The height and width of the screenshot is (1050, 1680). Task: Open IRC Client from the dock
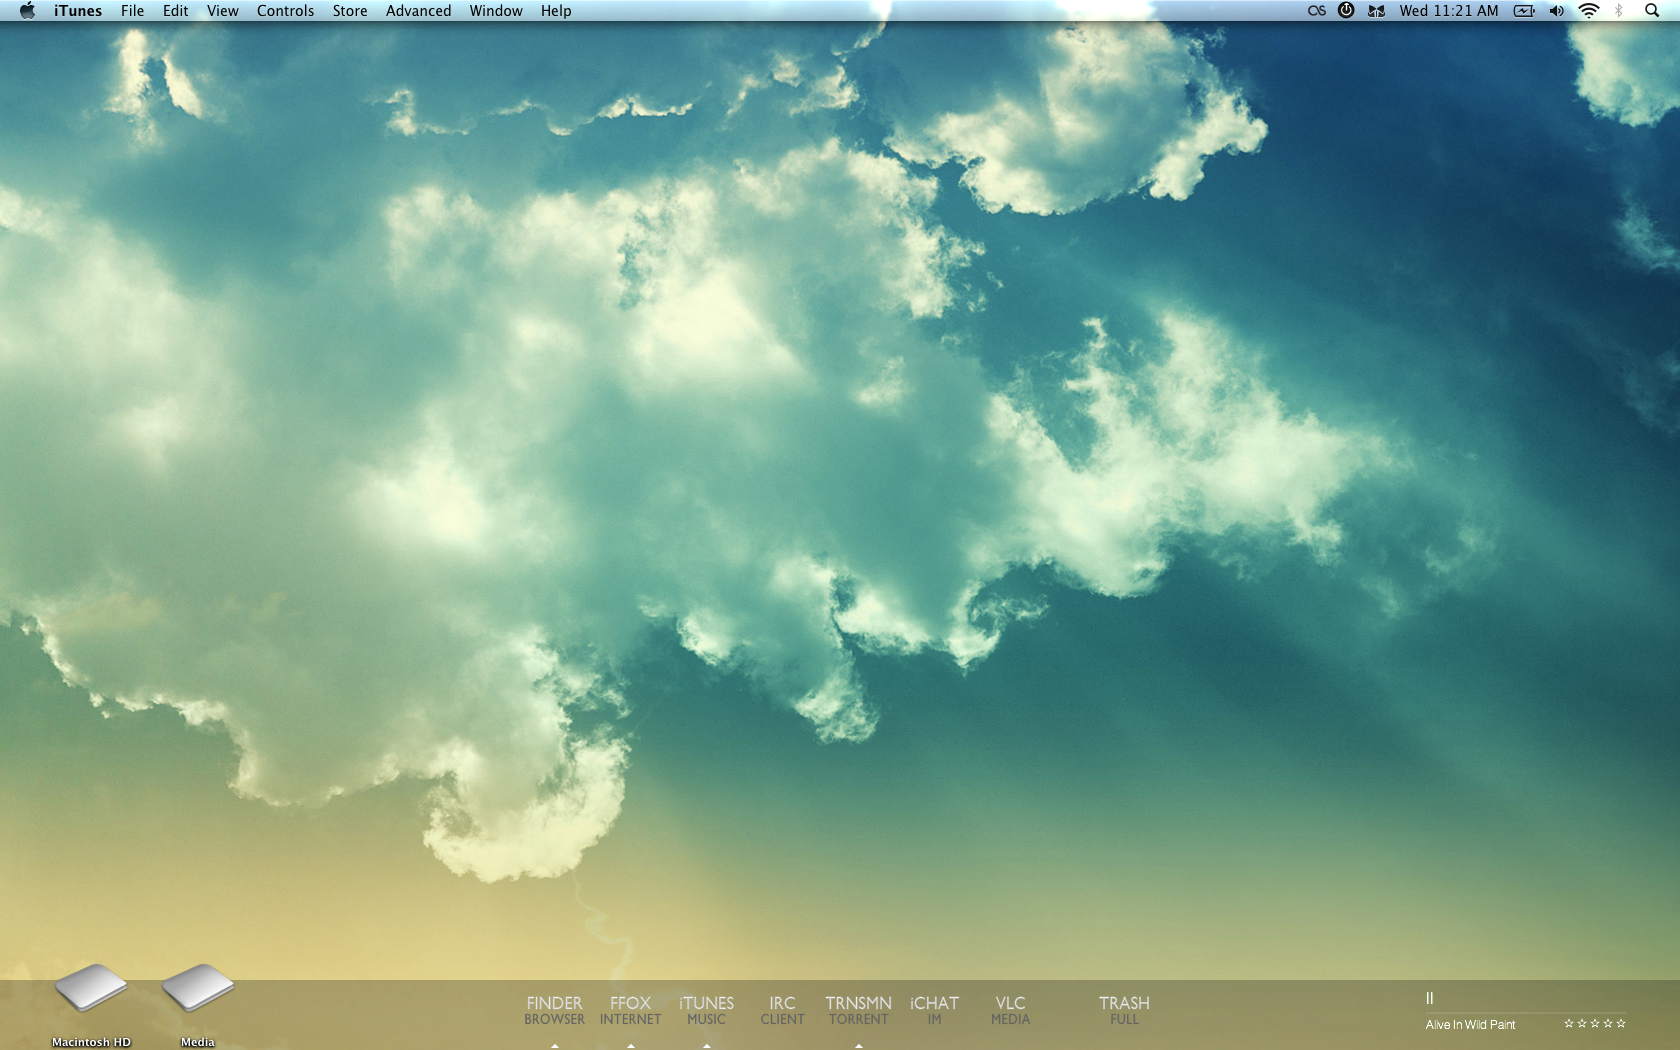coord(782,1010)
